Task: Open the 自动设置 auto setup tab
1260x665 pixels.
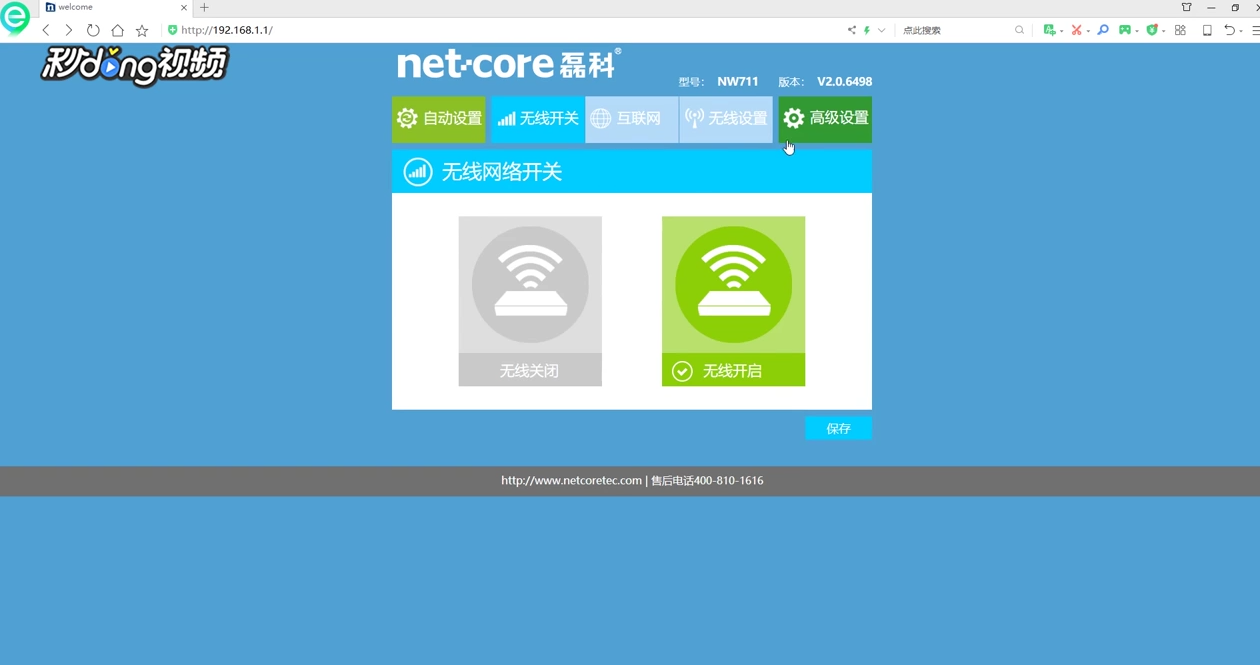Action: click(439, 119)
